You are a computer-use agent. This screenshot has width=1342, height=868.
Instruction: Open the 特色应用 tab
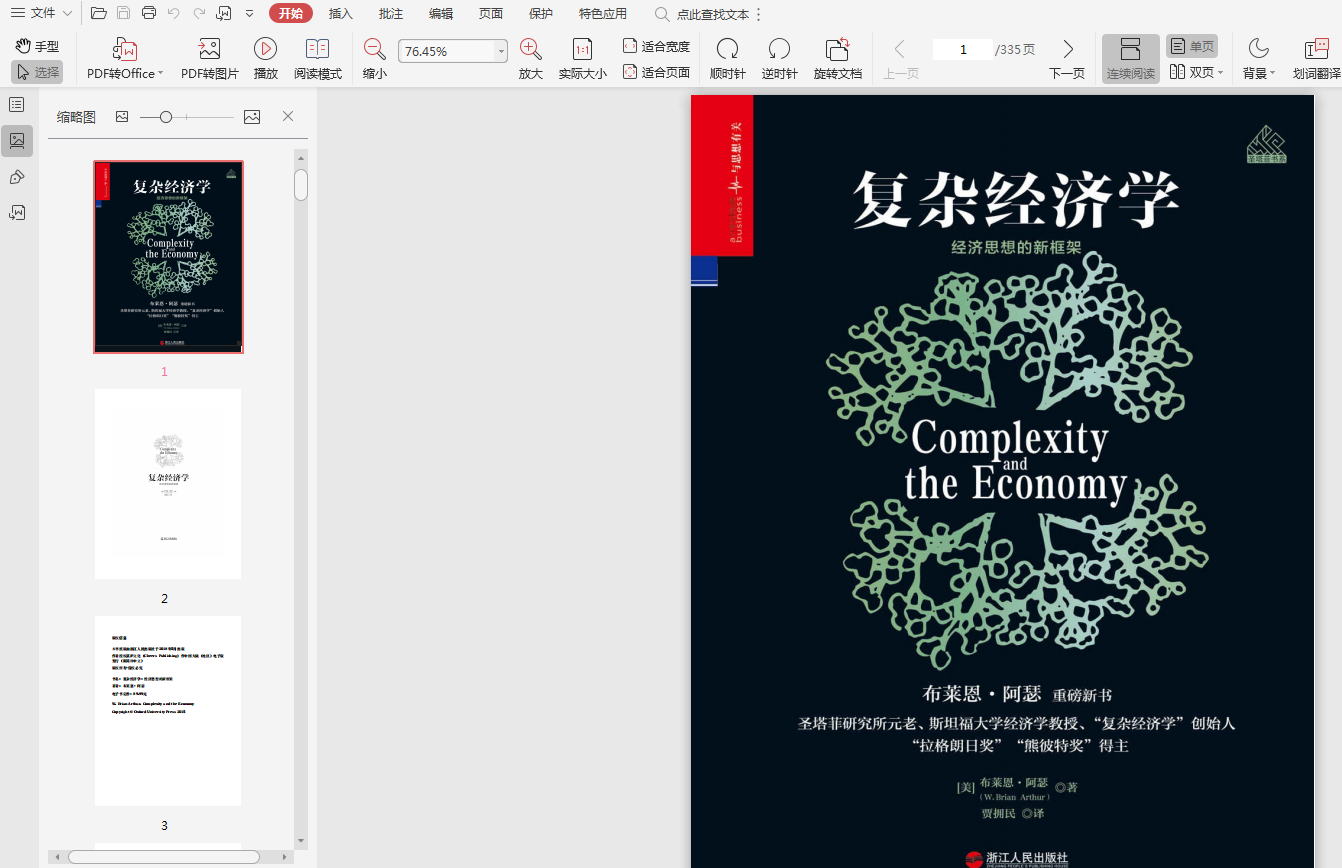click(603, 14)
